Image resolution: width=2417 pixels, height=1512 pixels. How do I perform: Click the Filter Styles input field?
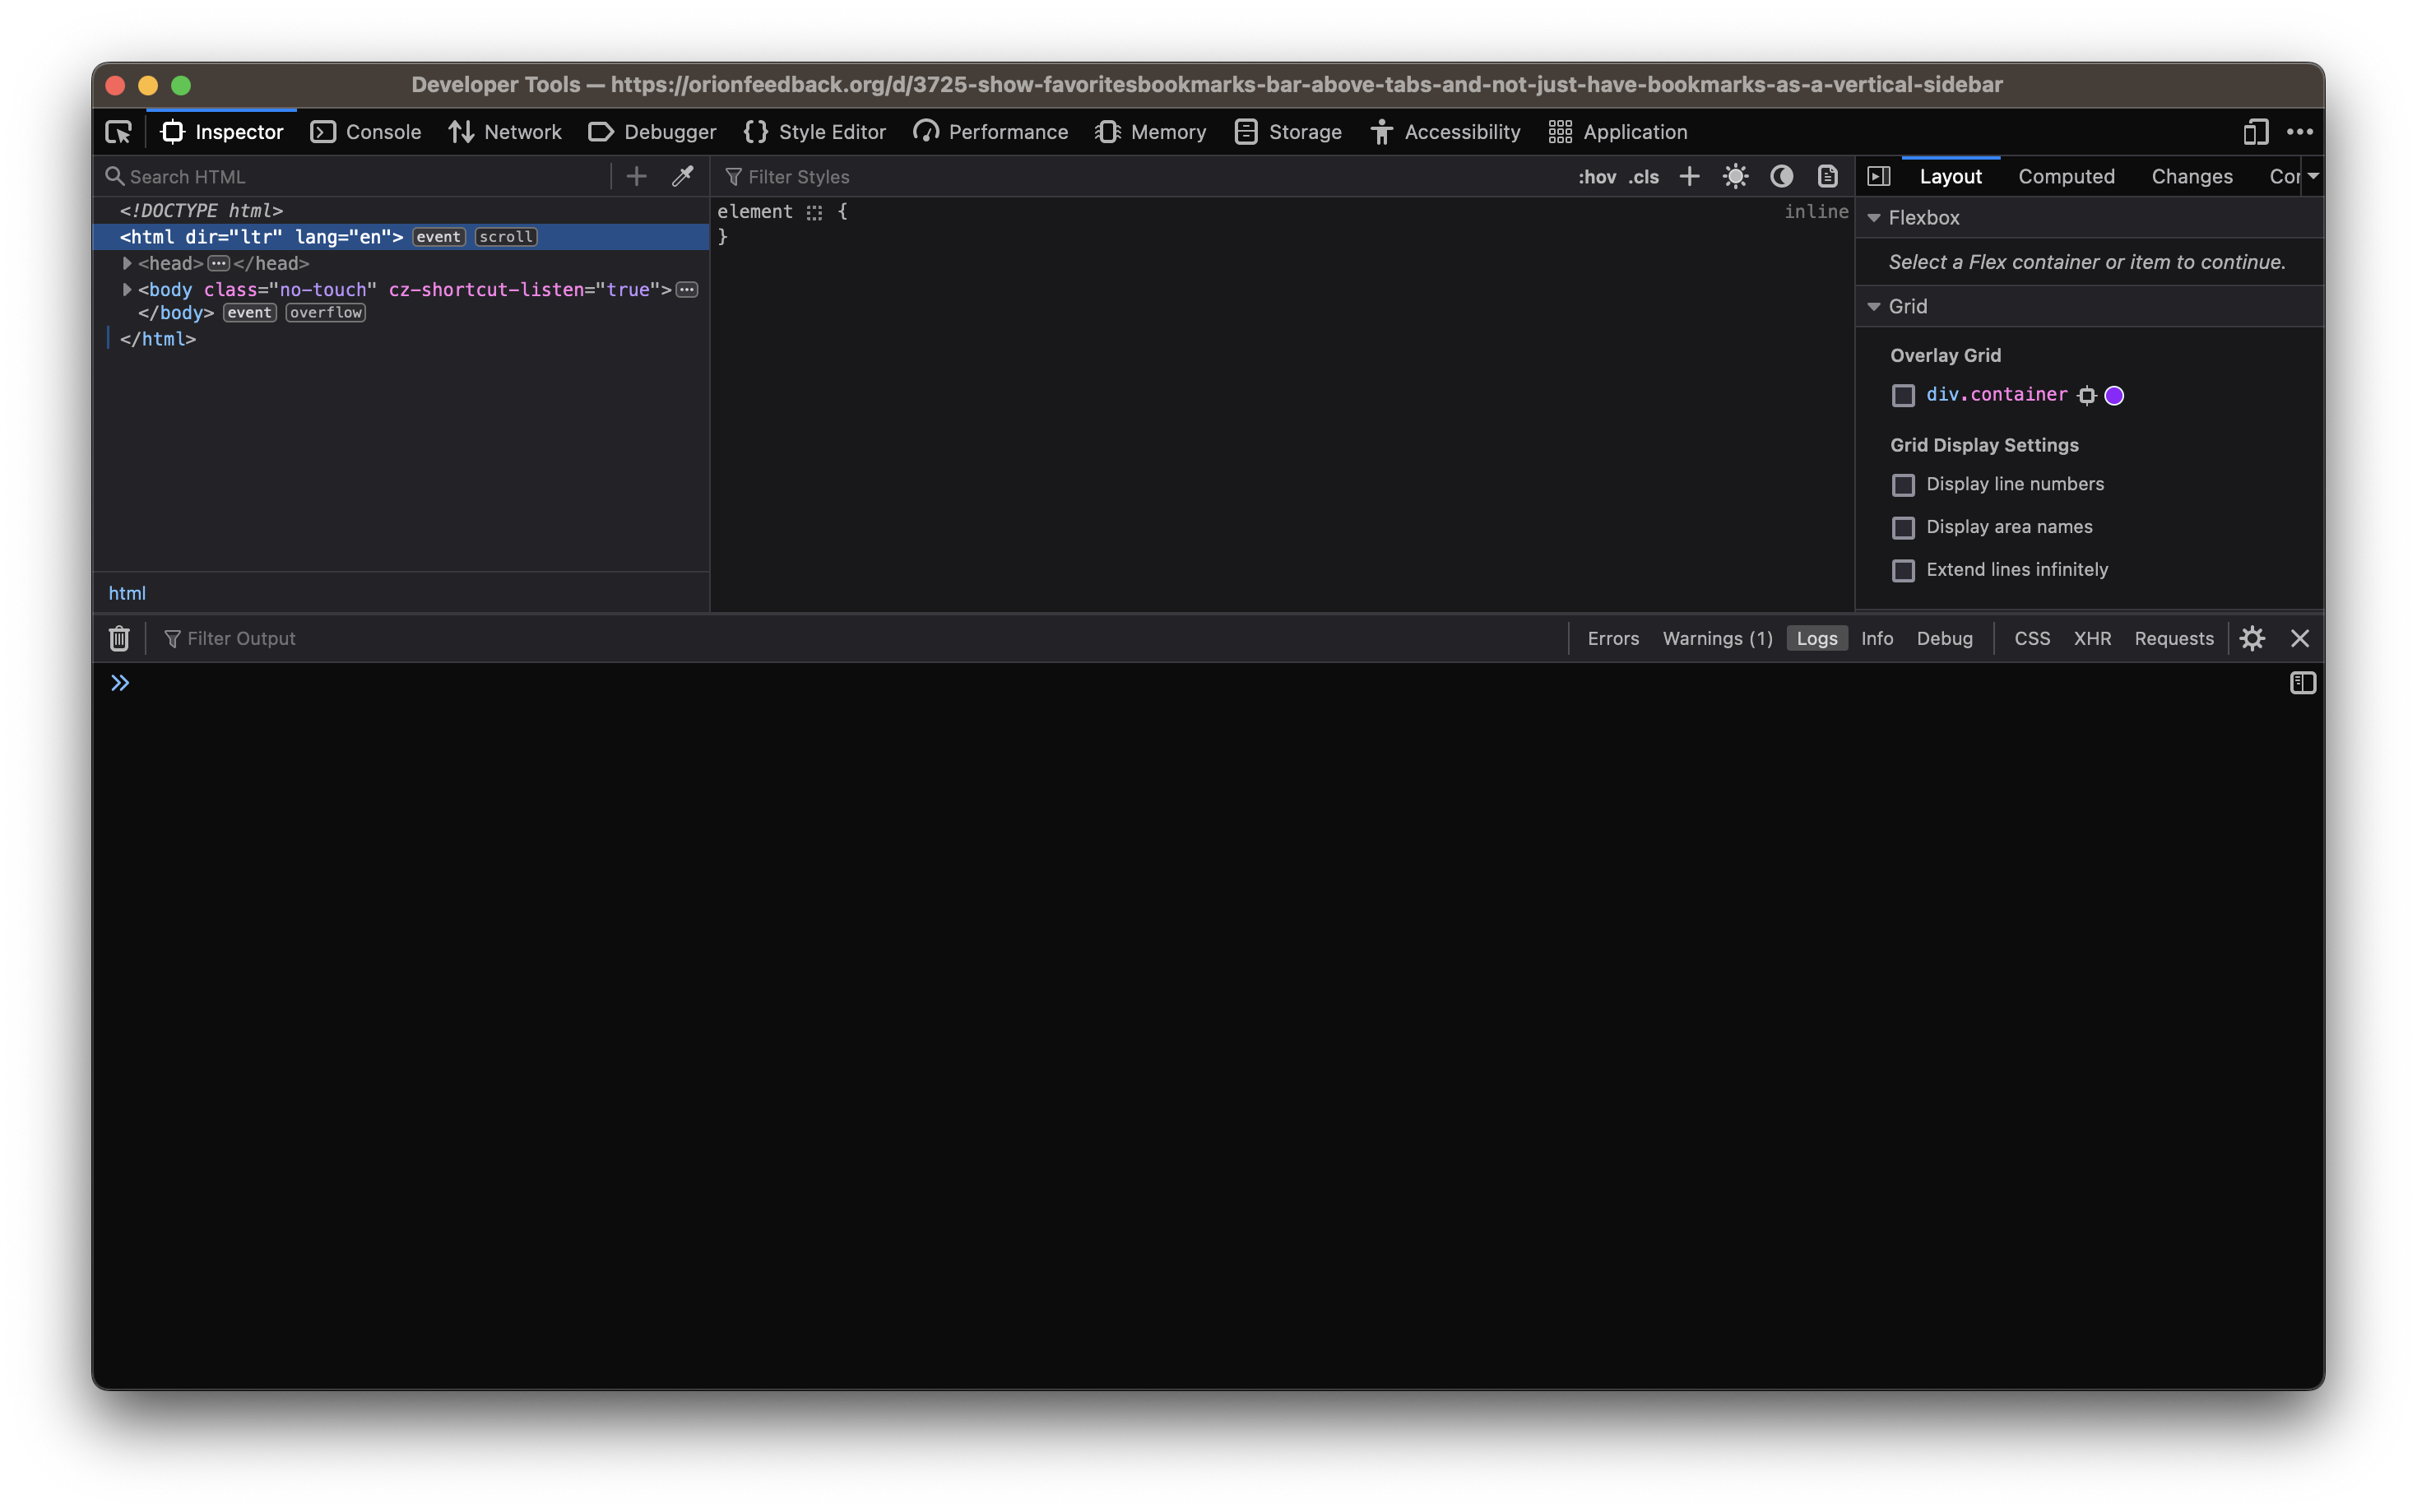click(x=800, y=176)
